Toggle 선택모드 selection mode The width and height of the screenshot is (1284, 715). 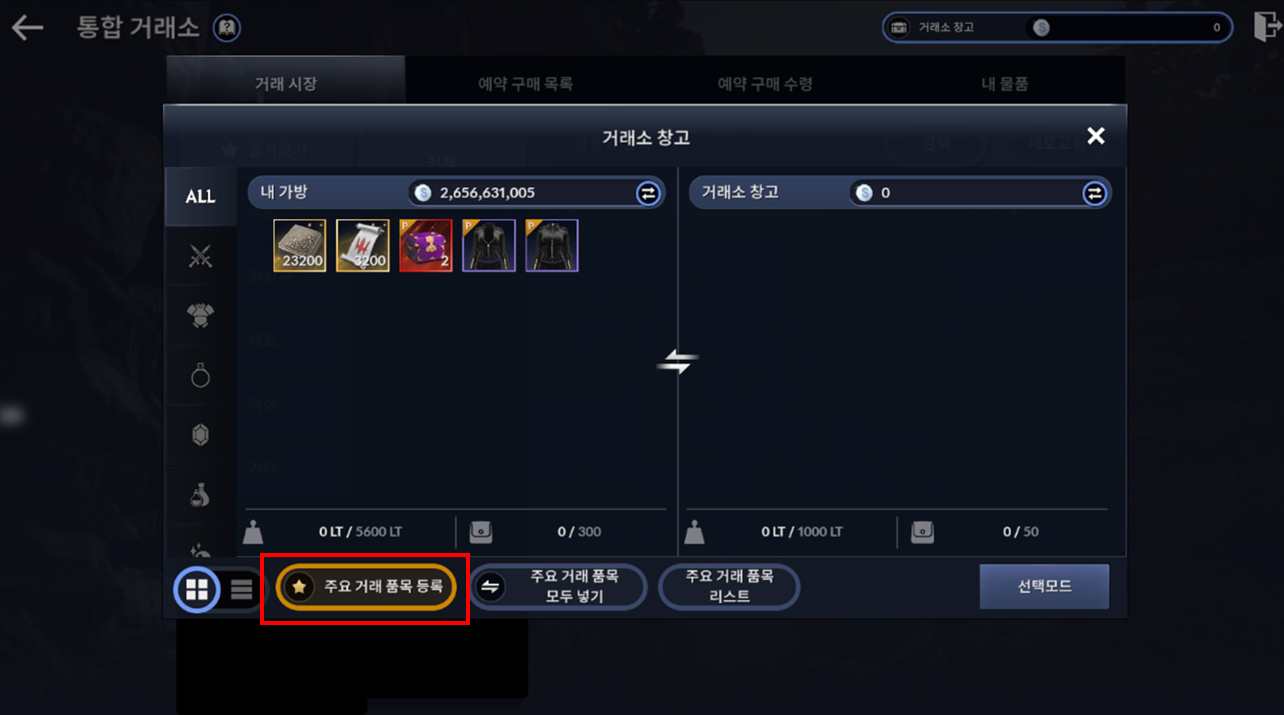(1044, 586)
